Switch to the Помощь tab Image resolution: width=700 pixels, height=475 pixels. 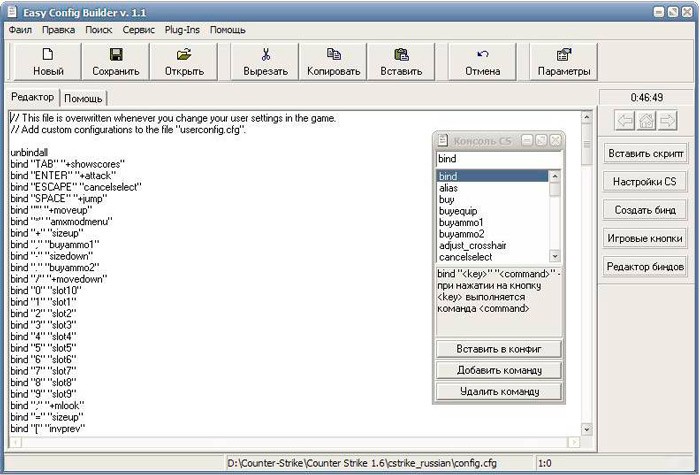pyautogui.click(x=83, y=98)
